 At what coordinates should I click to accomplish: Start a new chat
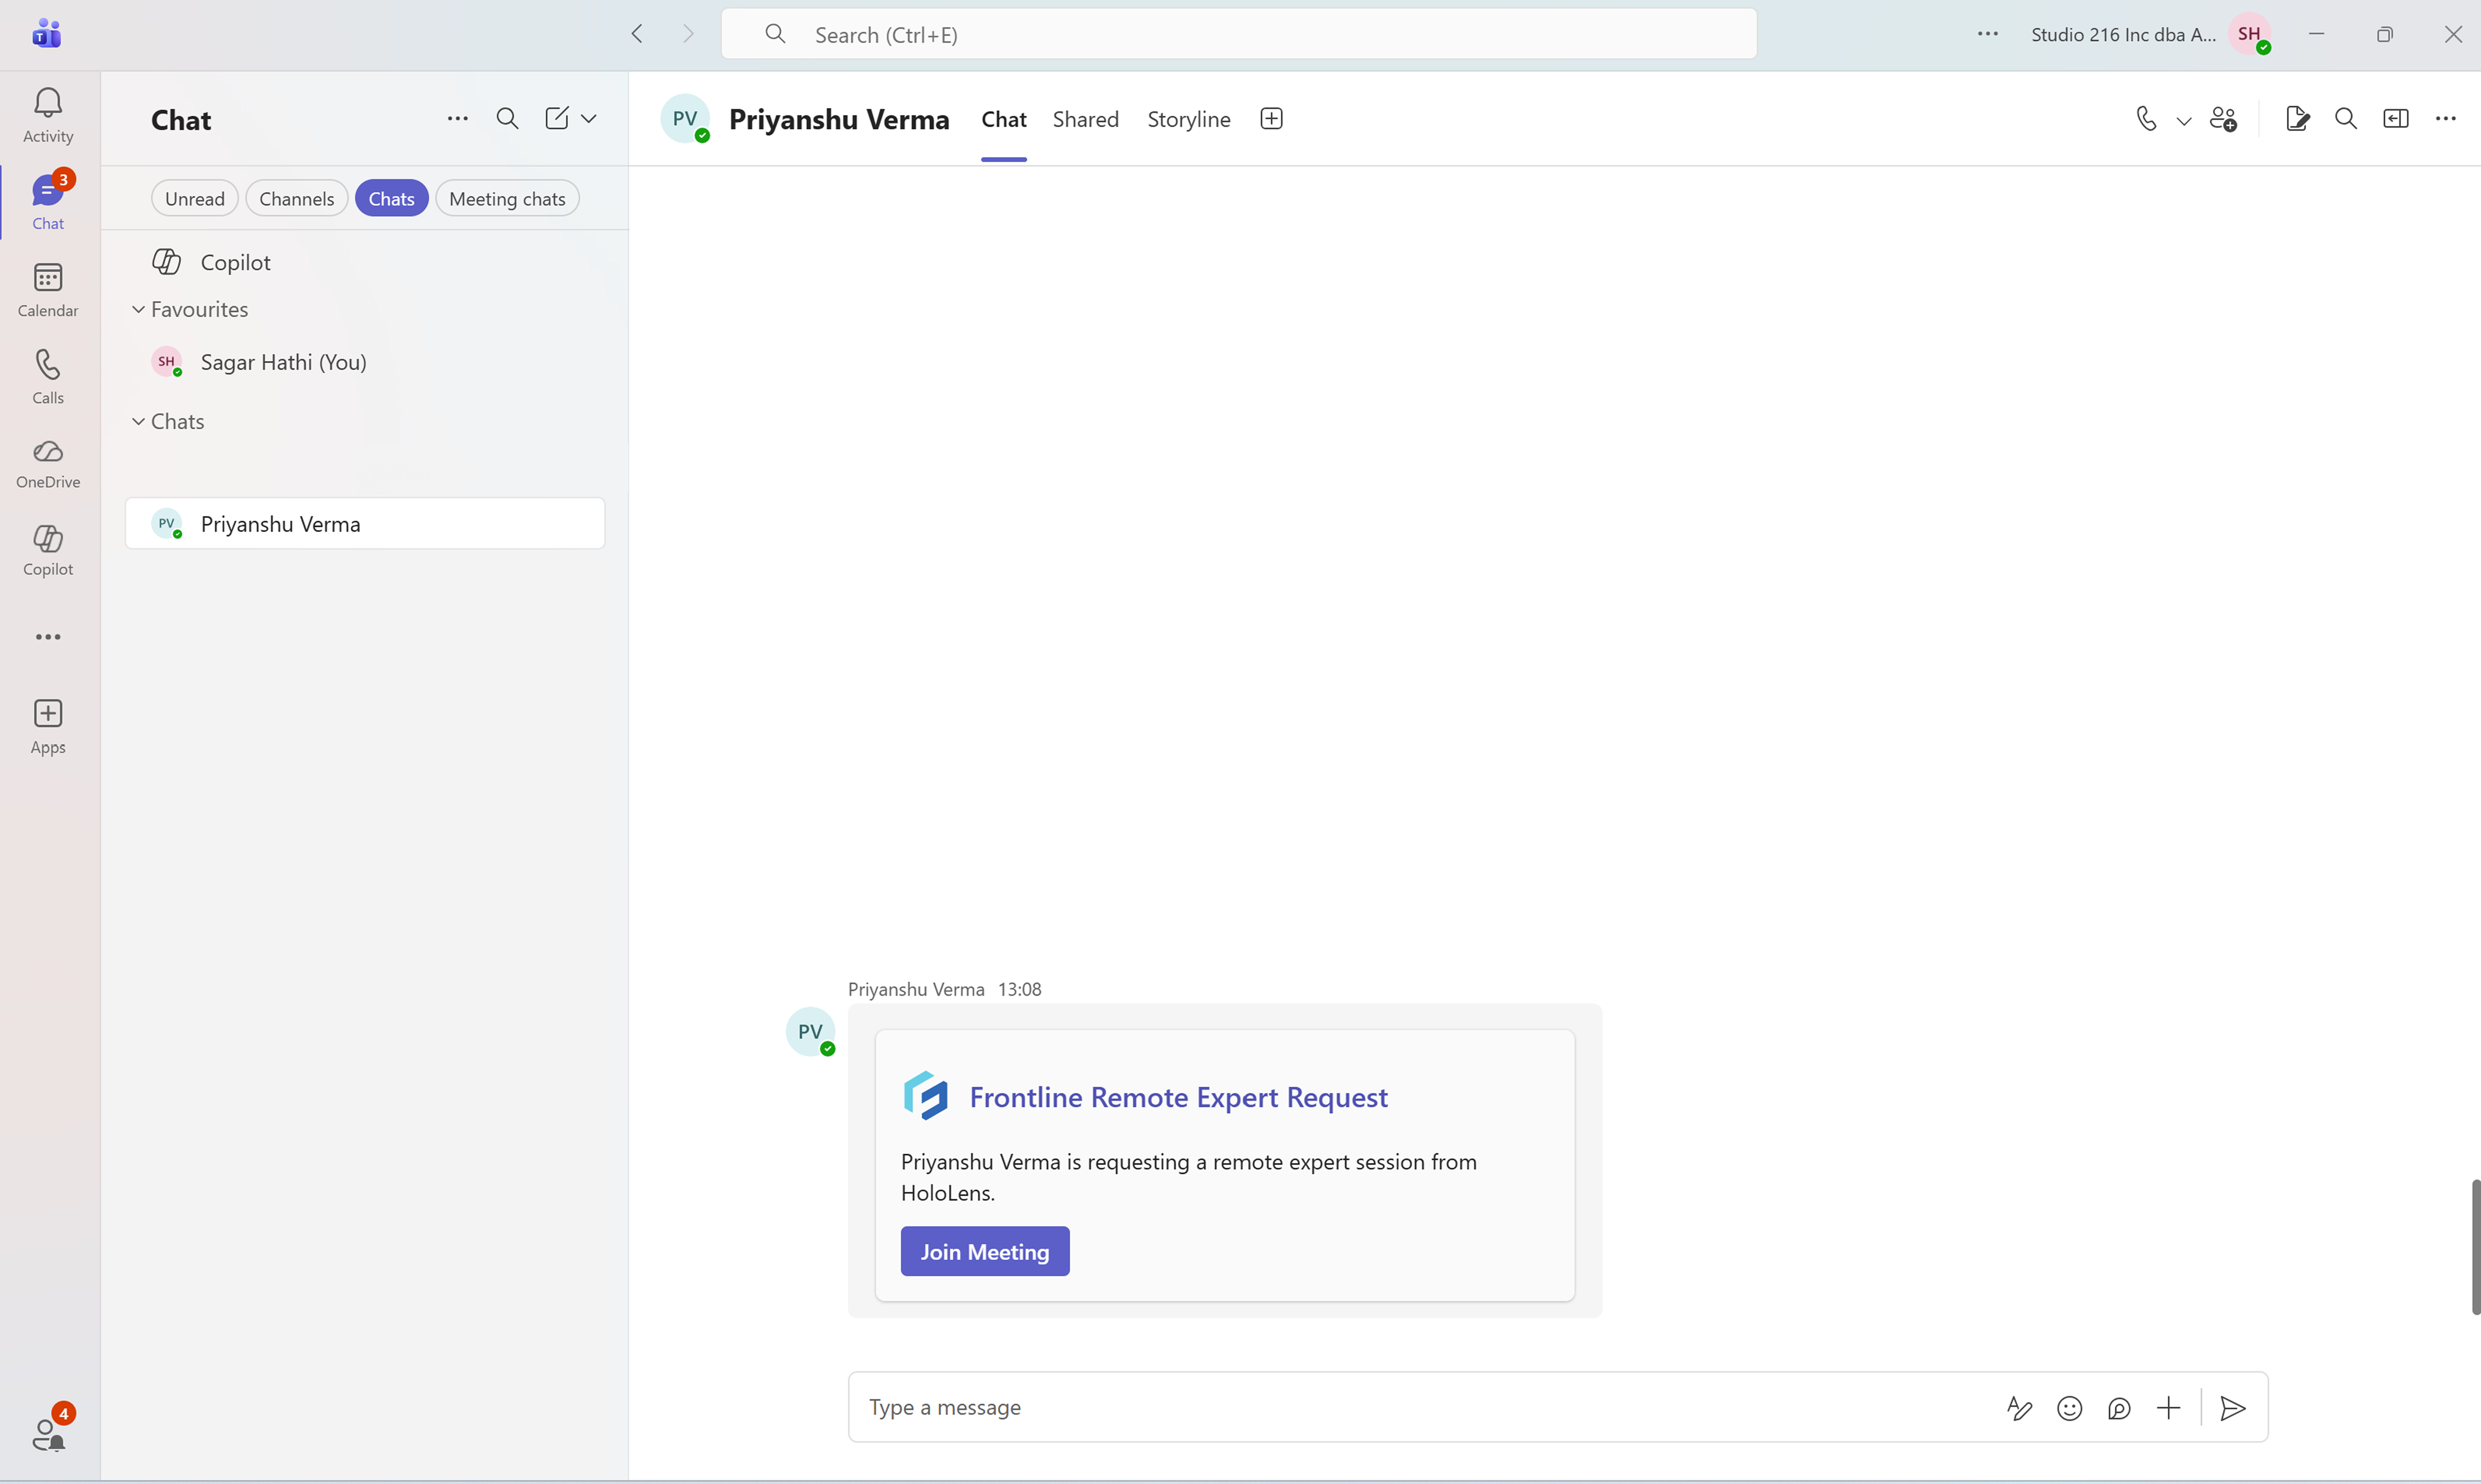click(557, 119)
